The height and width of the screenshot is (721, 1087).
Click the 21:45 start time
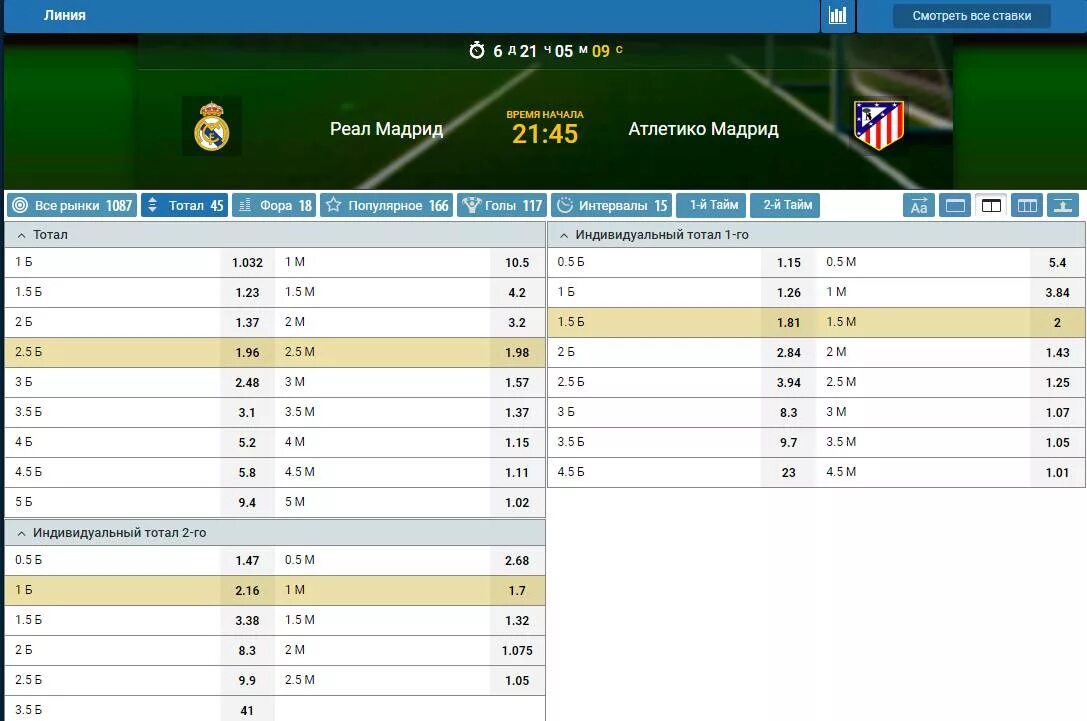click(x=545, y=134)
